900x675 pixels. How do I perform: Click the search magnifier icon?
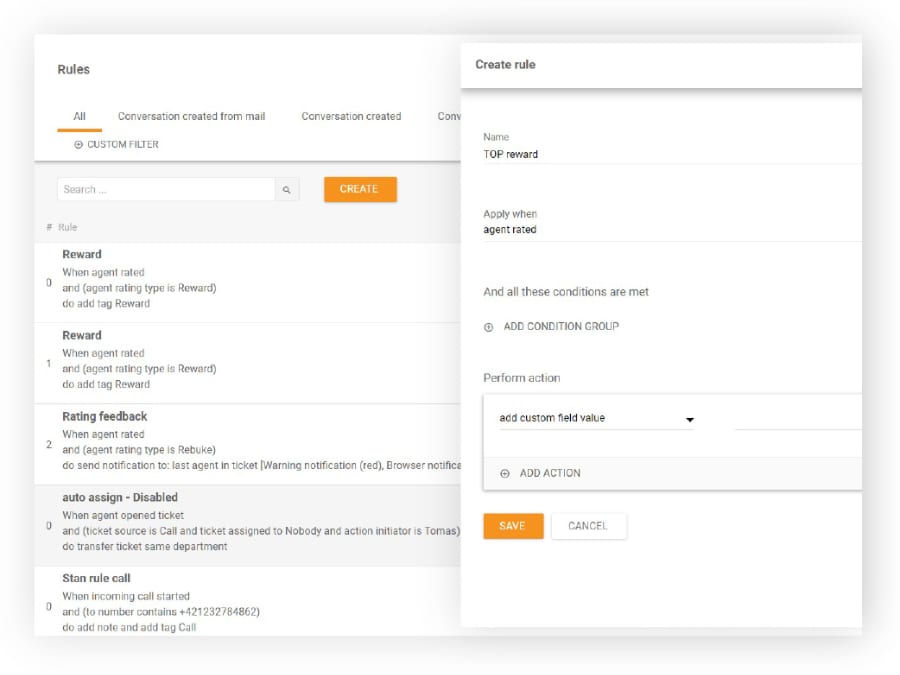286,190
